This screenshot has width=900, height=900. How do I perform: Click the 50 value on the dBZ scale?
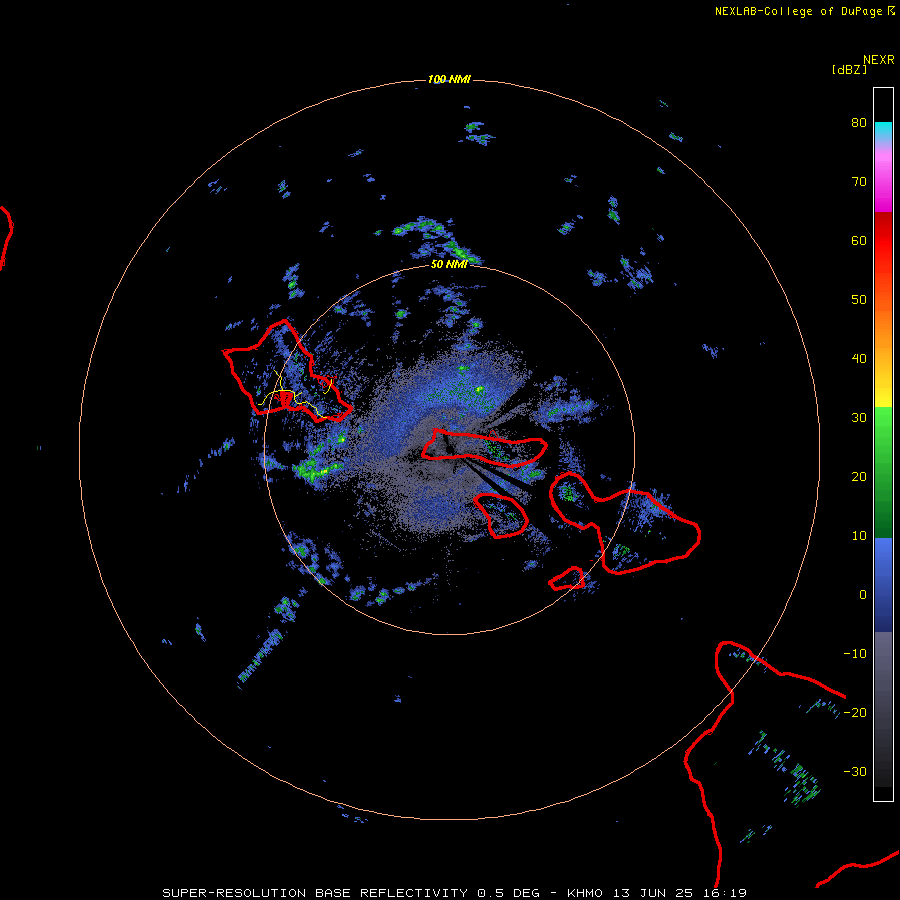(859, 300)
